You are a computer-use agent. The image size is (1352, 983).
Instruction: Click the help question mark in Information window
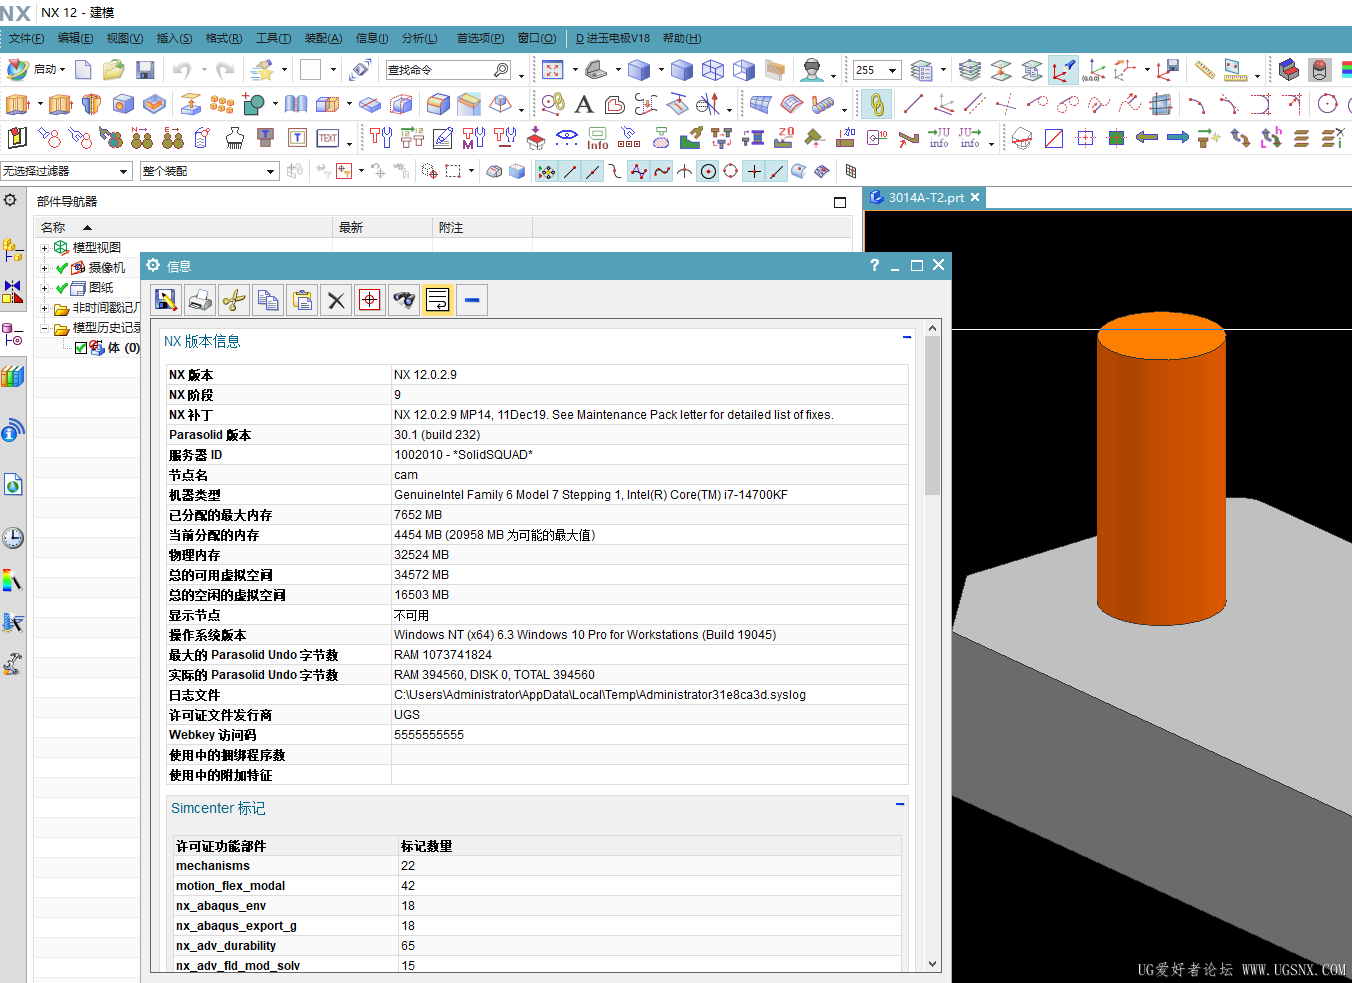coord(874,265)
